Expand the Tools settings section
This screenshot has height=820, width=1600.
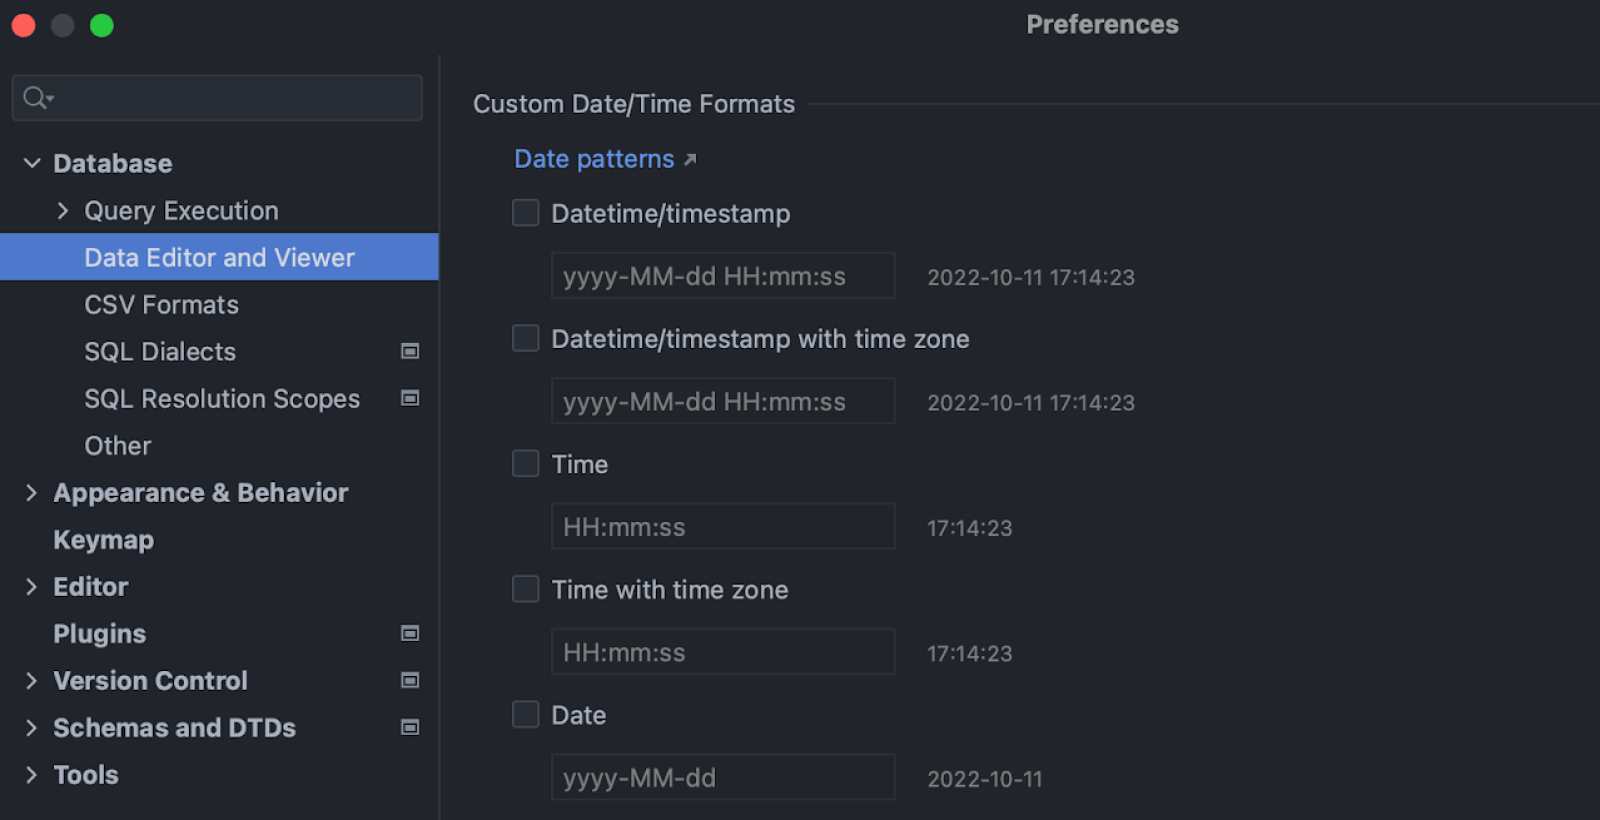coord(32,774)
